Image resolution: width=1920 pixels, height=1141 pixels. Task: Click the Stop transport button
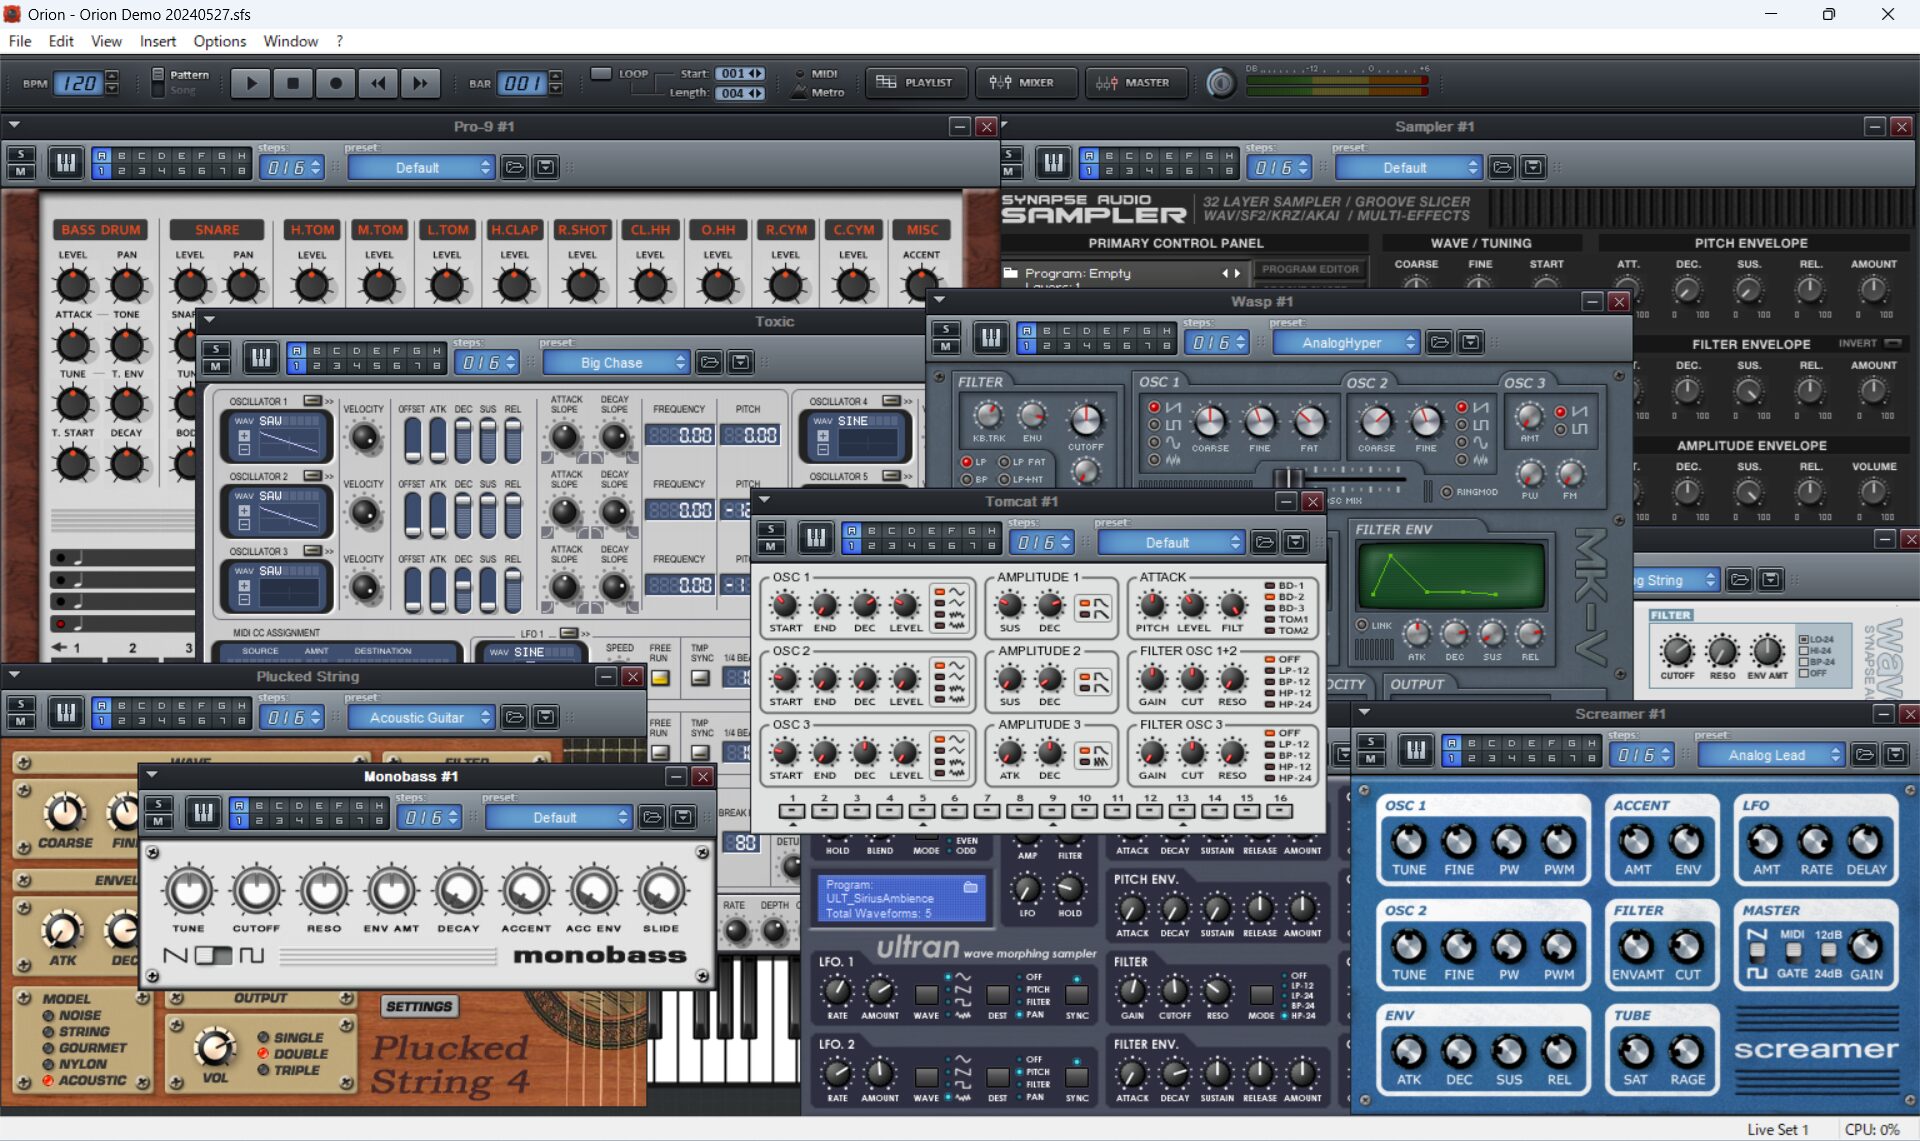pos(293,83)
